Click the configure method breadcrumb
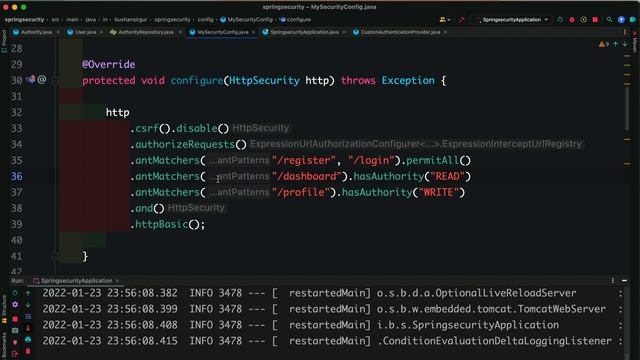640x360 pixels. pos(295,20)
